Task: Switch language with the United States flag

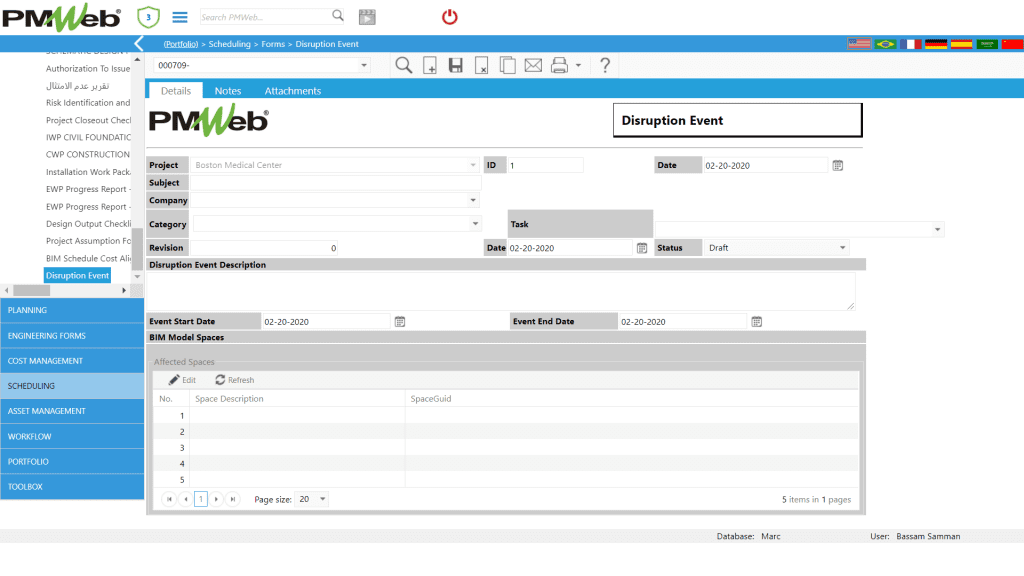Action: click(859, 44)
